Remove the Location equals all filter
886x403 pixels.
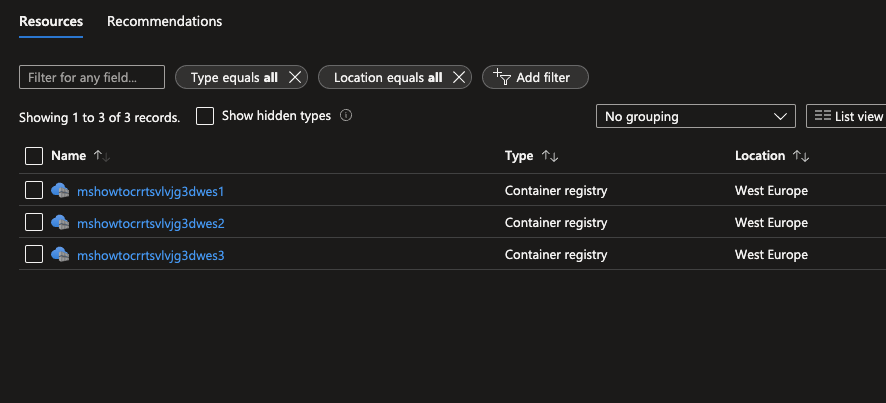pos(459,77)
